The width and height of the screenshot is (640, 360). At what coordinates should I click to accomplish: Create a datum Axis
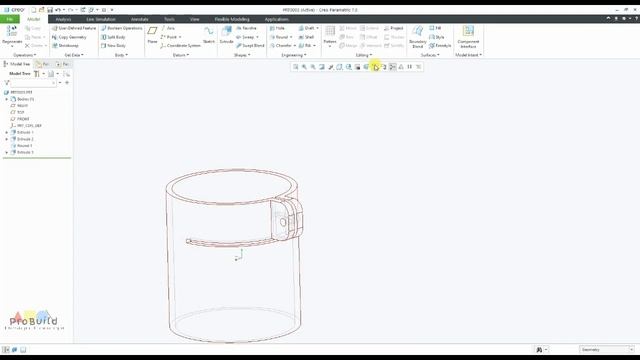point(168,28)
